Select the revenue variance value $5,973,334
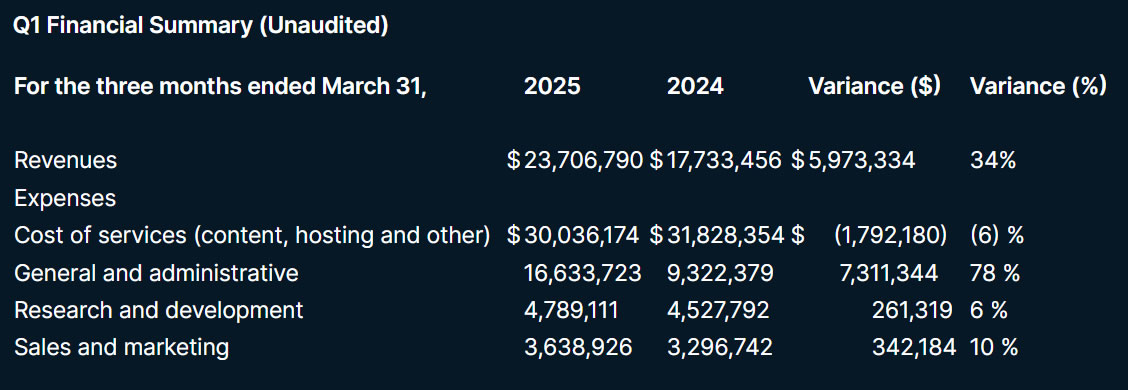The height and width of the screenshot is (390, 1128). 853,160
